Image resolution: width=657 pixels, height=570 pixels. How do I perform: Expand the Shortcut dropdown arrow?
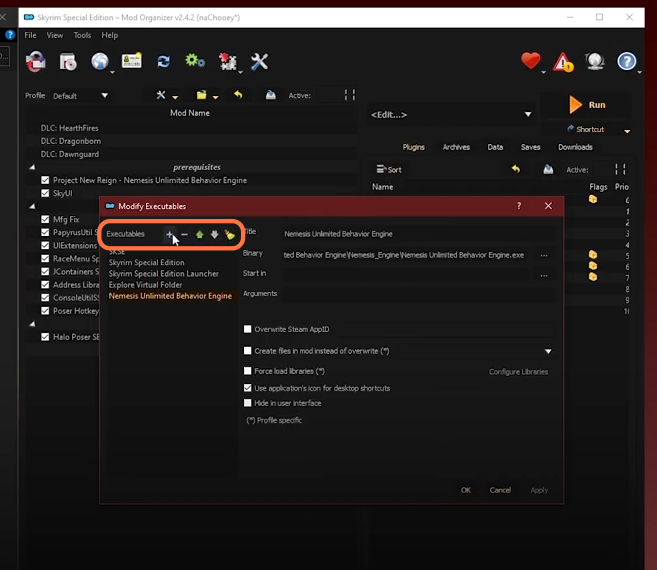(627, 131)
